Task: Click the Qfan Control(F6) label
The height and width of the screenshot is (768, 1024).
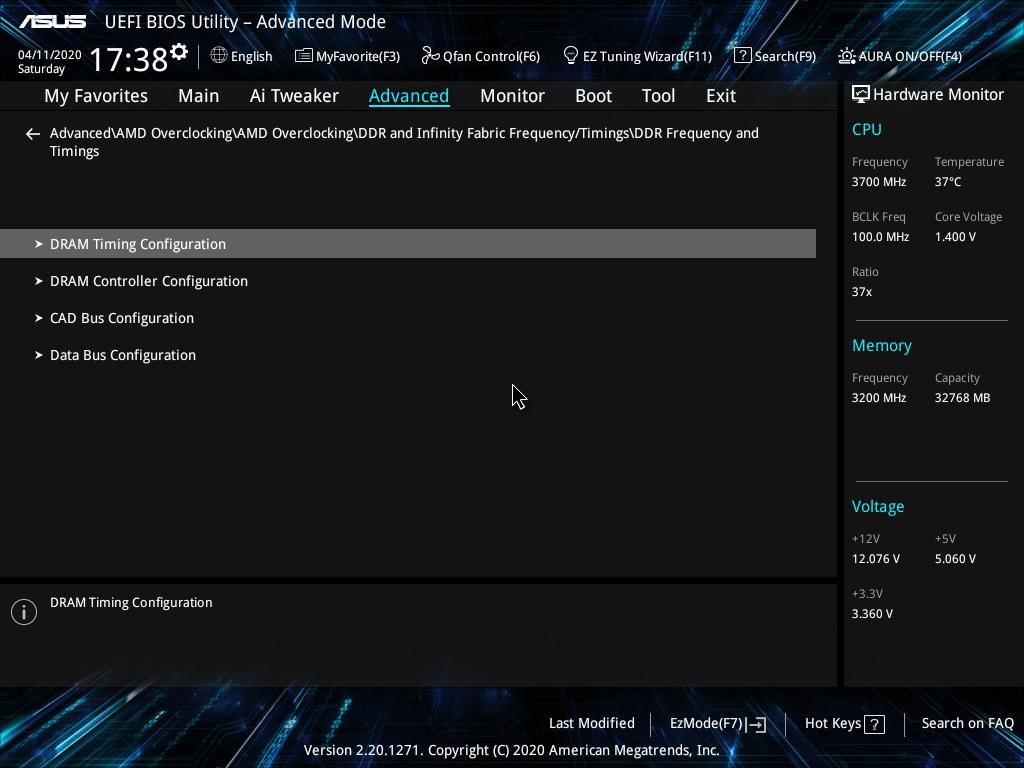Action: (491, 57)
